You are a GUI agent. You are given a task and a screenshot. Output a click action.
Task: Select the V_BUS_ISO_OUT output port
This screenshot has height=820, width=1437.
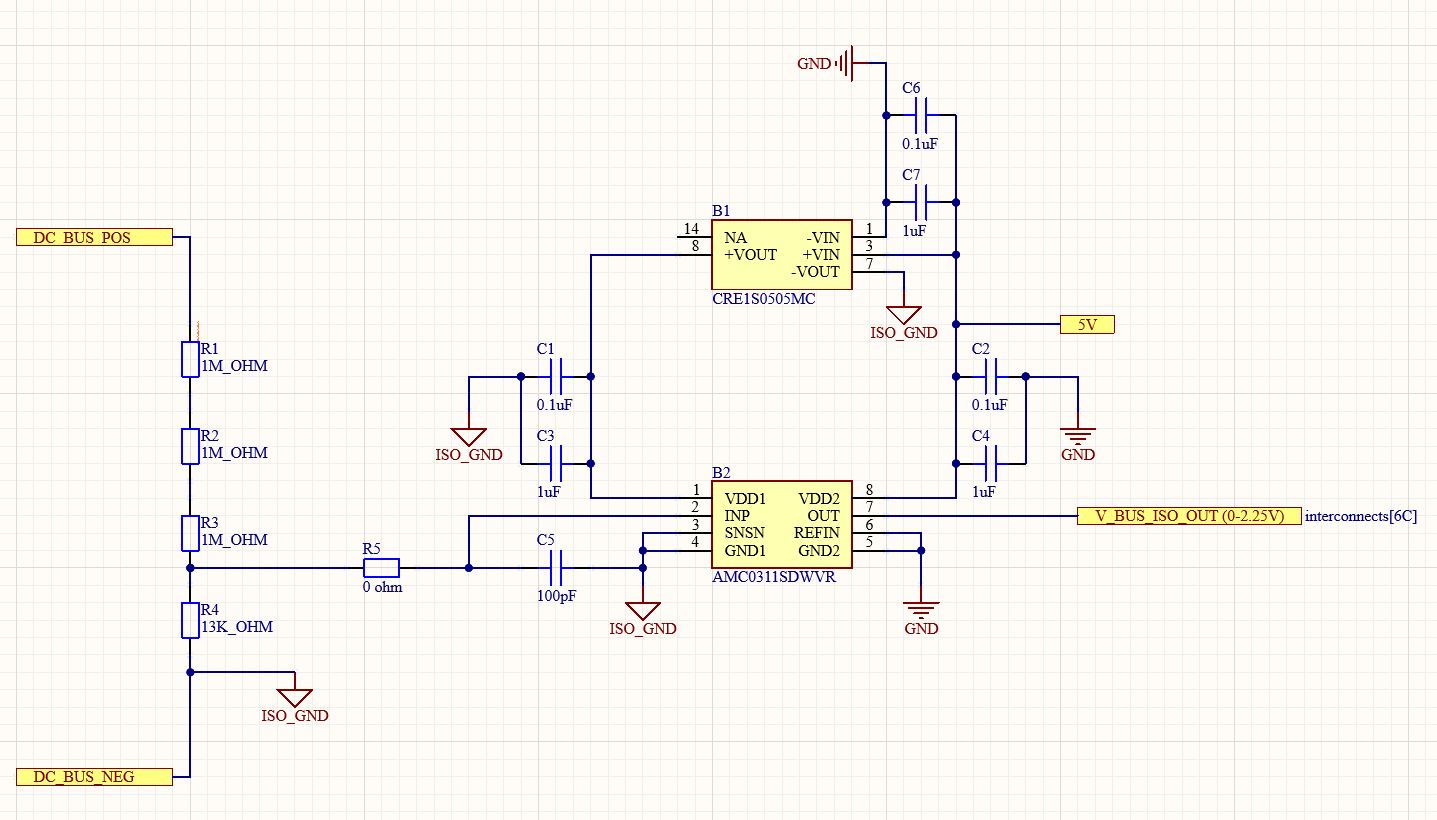pyautogui.click(x=1189, y=516)
